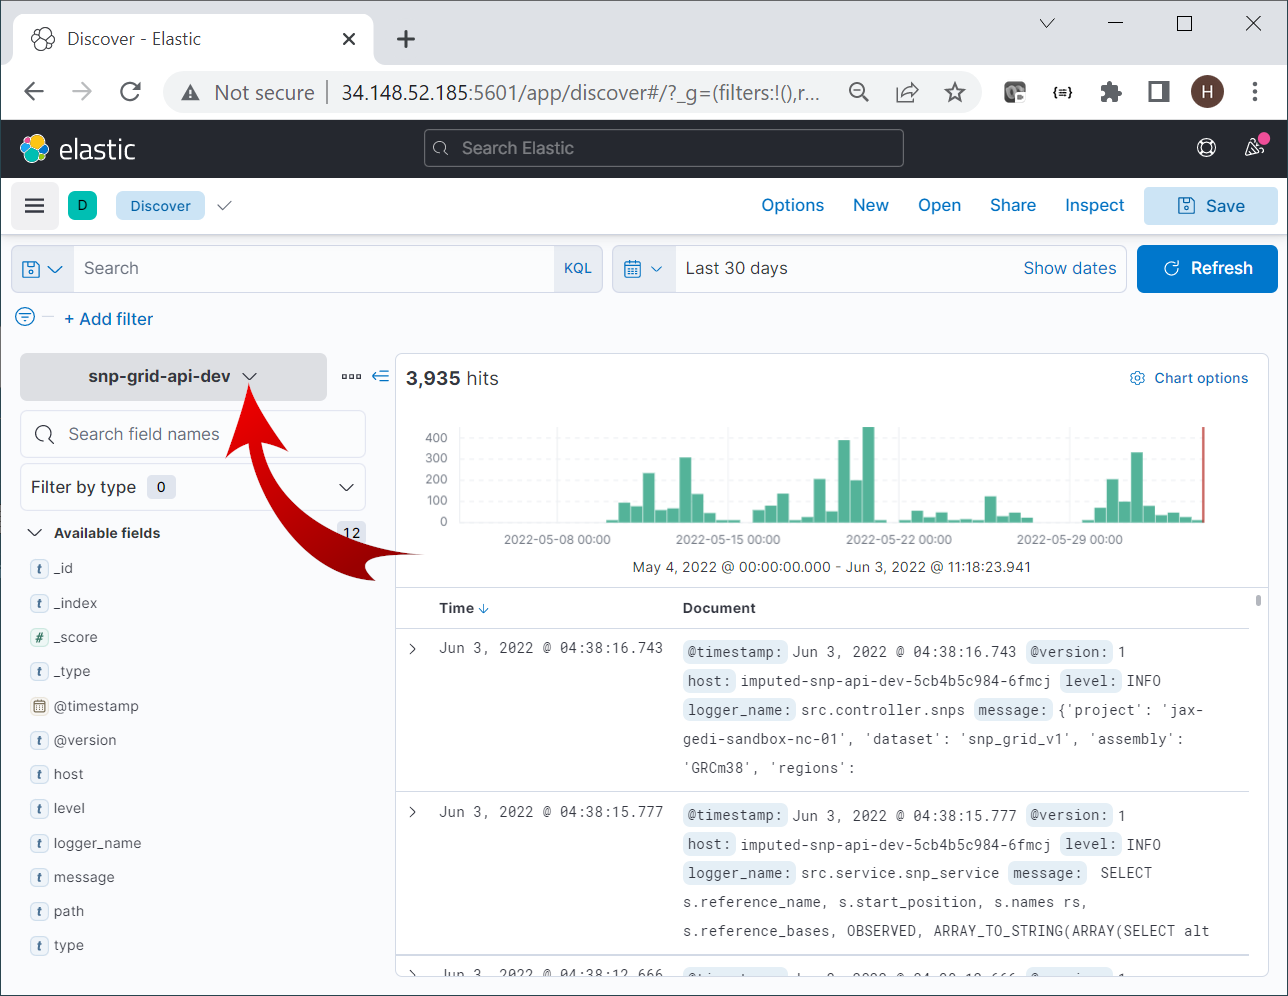
Task: Click the Search field names box
Action: point(193,434)
